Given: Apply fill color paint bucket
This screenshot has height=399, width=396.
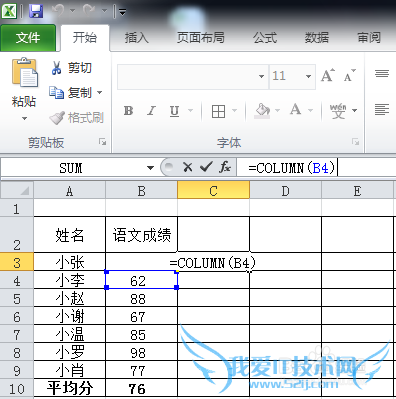Looking at the screenshot, I should click(262, 110).
